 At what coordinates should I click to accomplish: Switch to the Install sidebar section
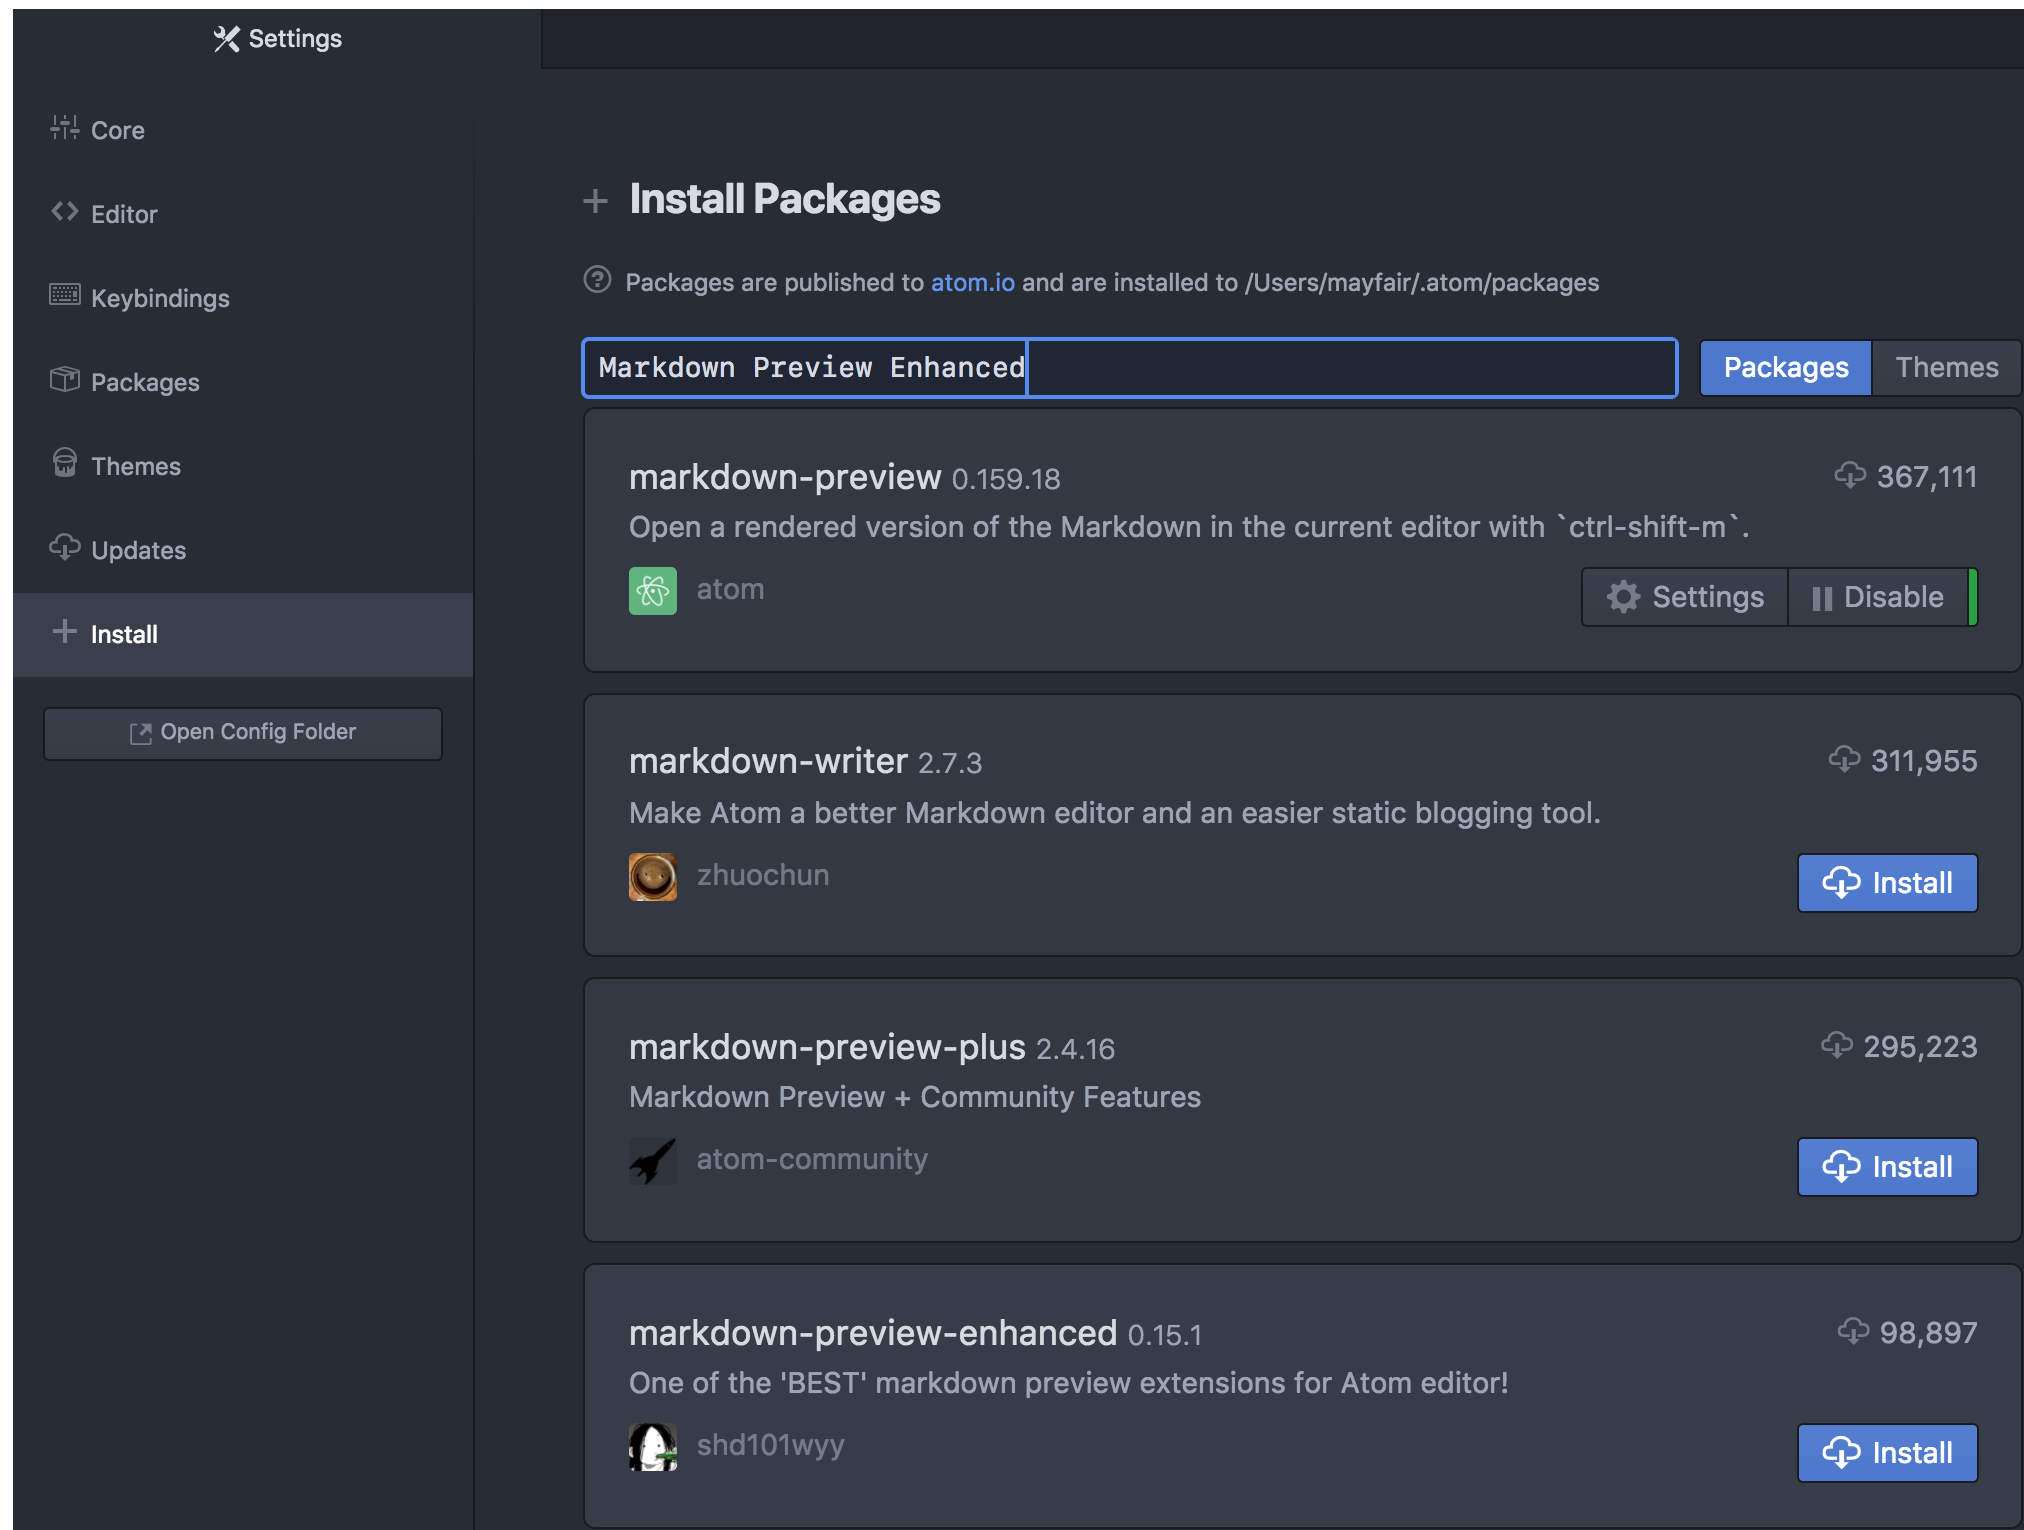[x=124, y=633]
